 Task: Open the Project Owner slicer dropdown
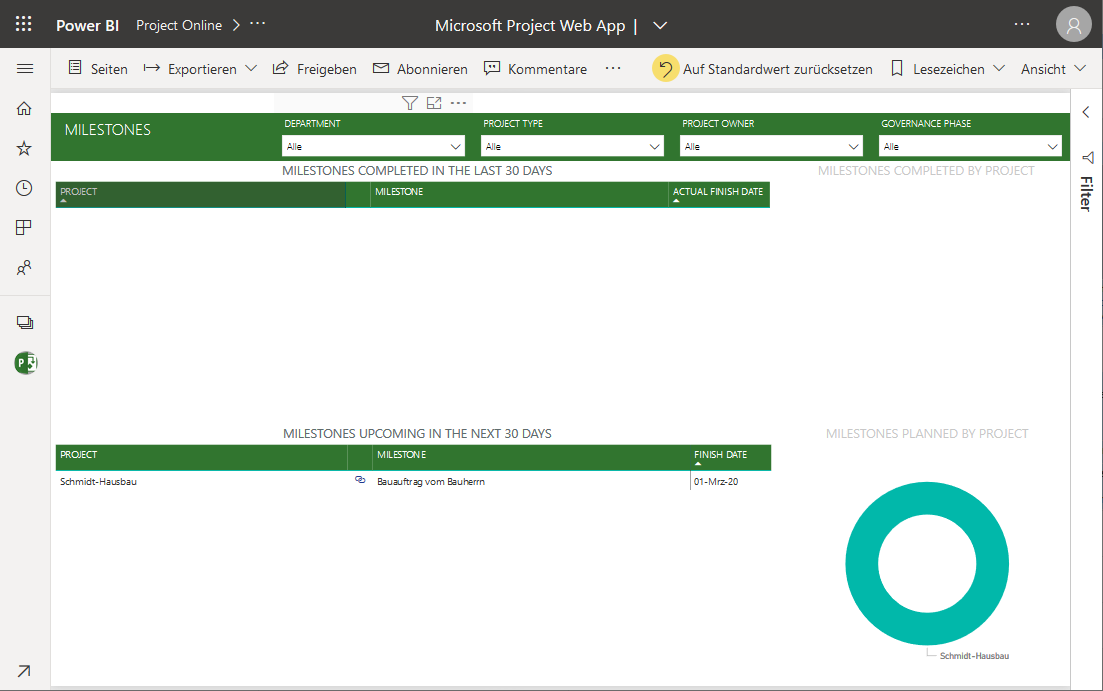[771, 146]
